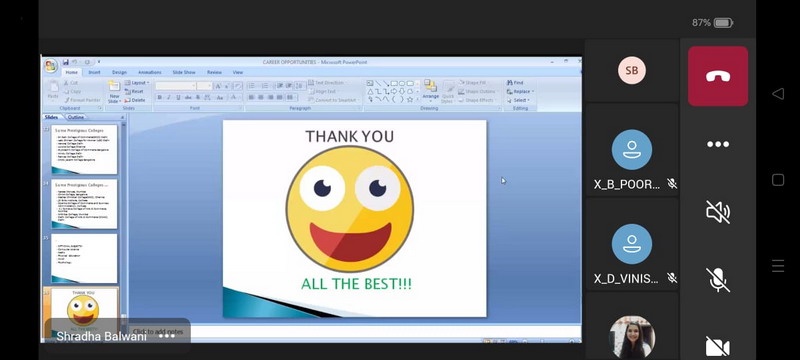The height and width of the screenshot is (360, 800).
Task: End the call with red hang-up button
Action: pos(718,76)
